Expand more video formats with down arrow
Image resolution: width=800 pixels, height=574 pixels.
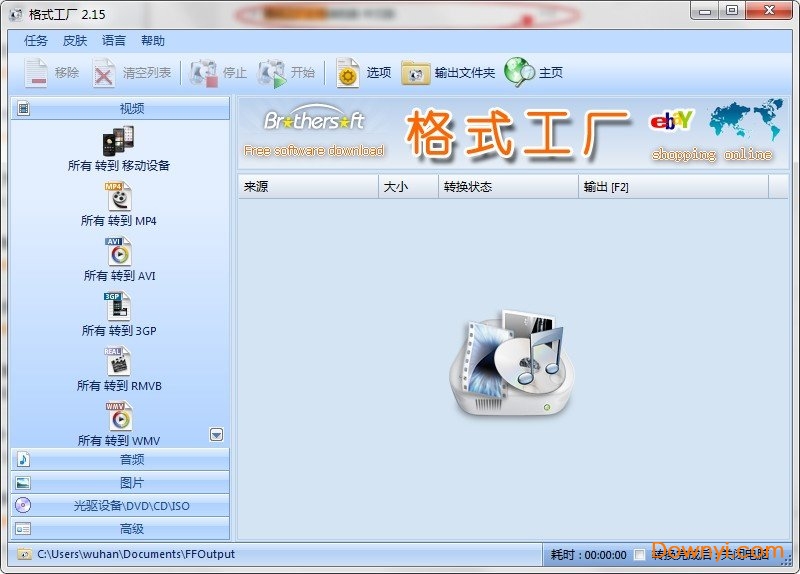click(216, 435)
